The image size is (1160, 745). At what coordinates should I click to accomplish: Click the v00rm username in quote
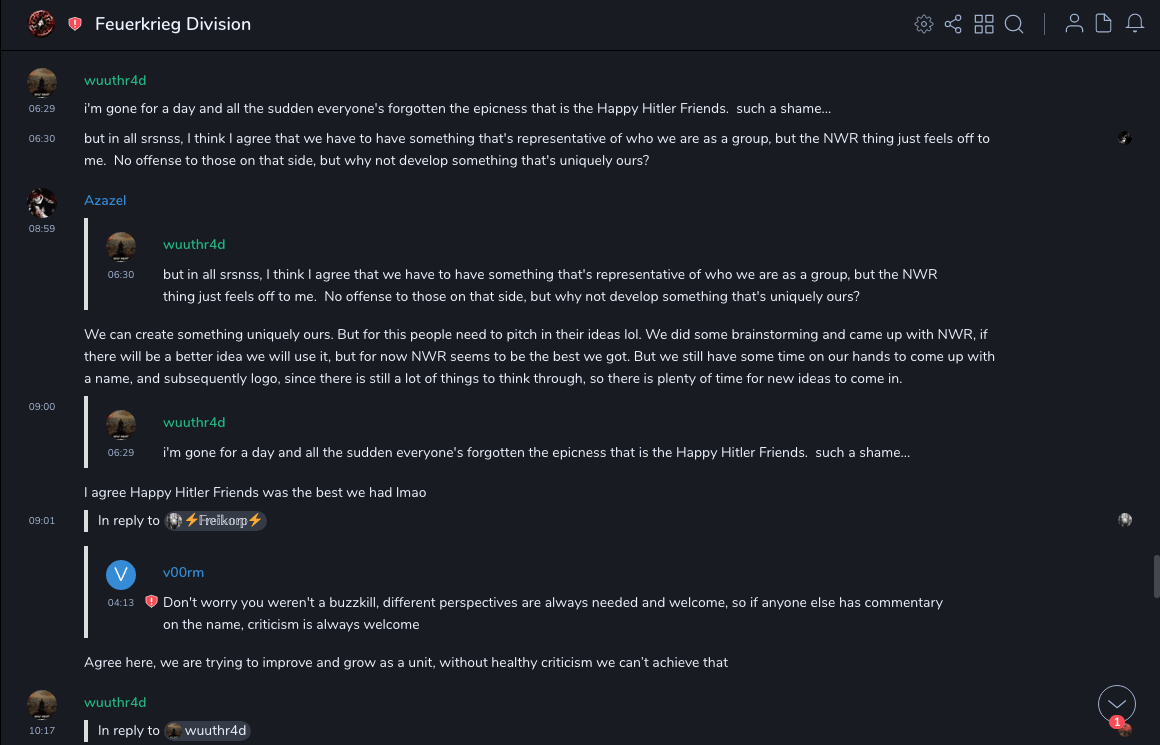[183, 572]
